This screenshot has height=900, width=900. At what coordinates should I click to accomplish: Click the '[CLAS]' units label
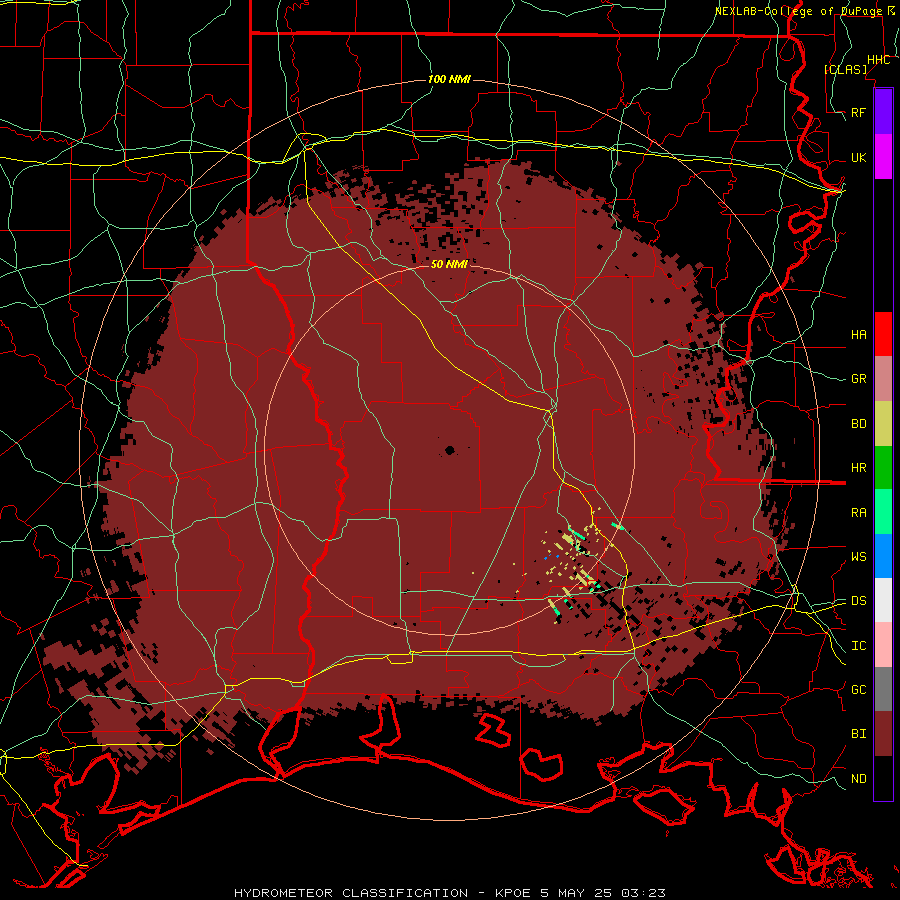pos(845,69)
